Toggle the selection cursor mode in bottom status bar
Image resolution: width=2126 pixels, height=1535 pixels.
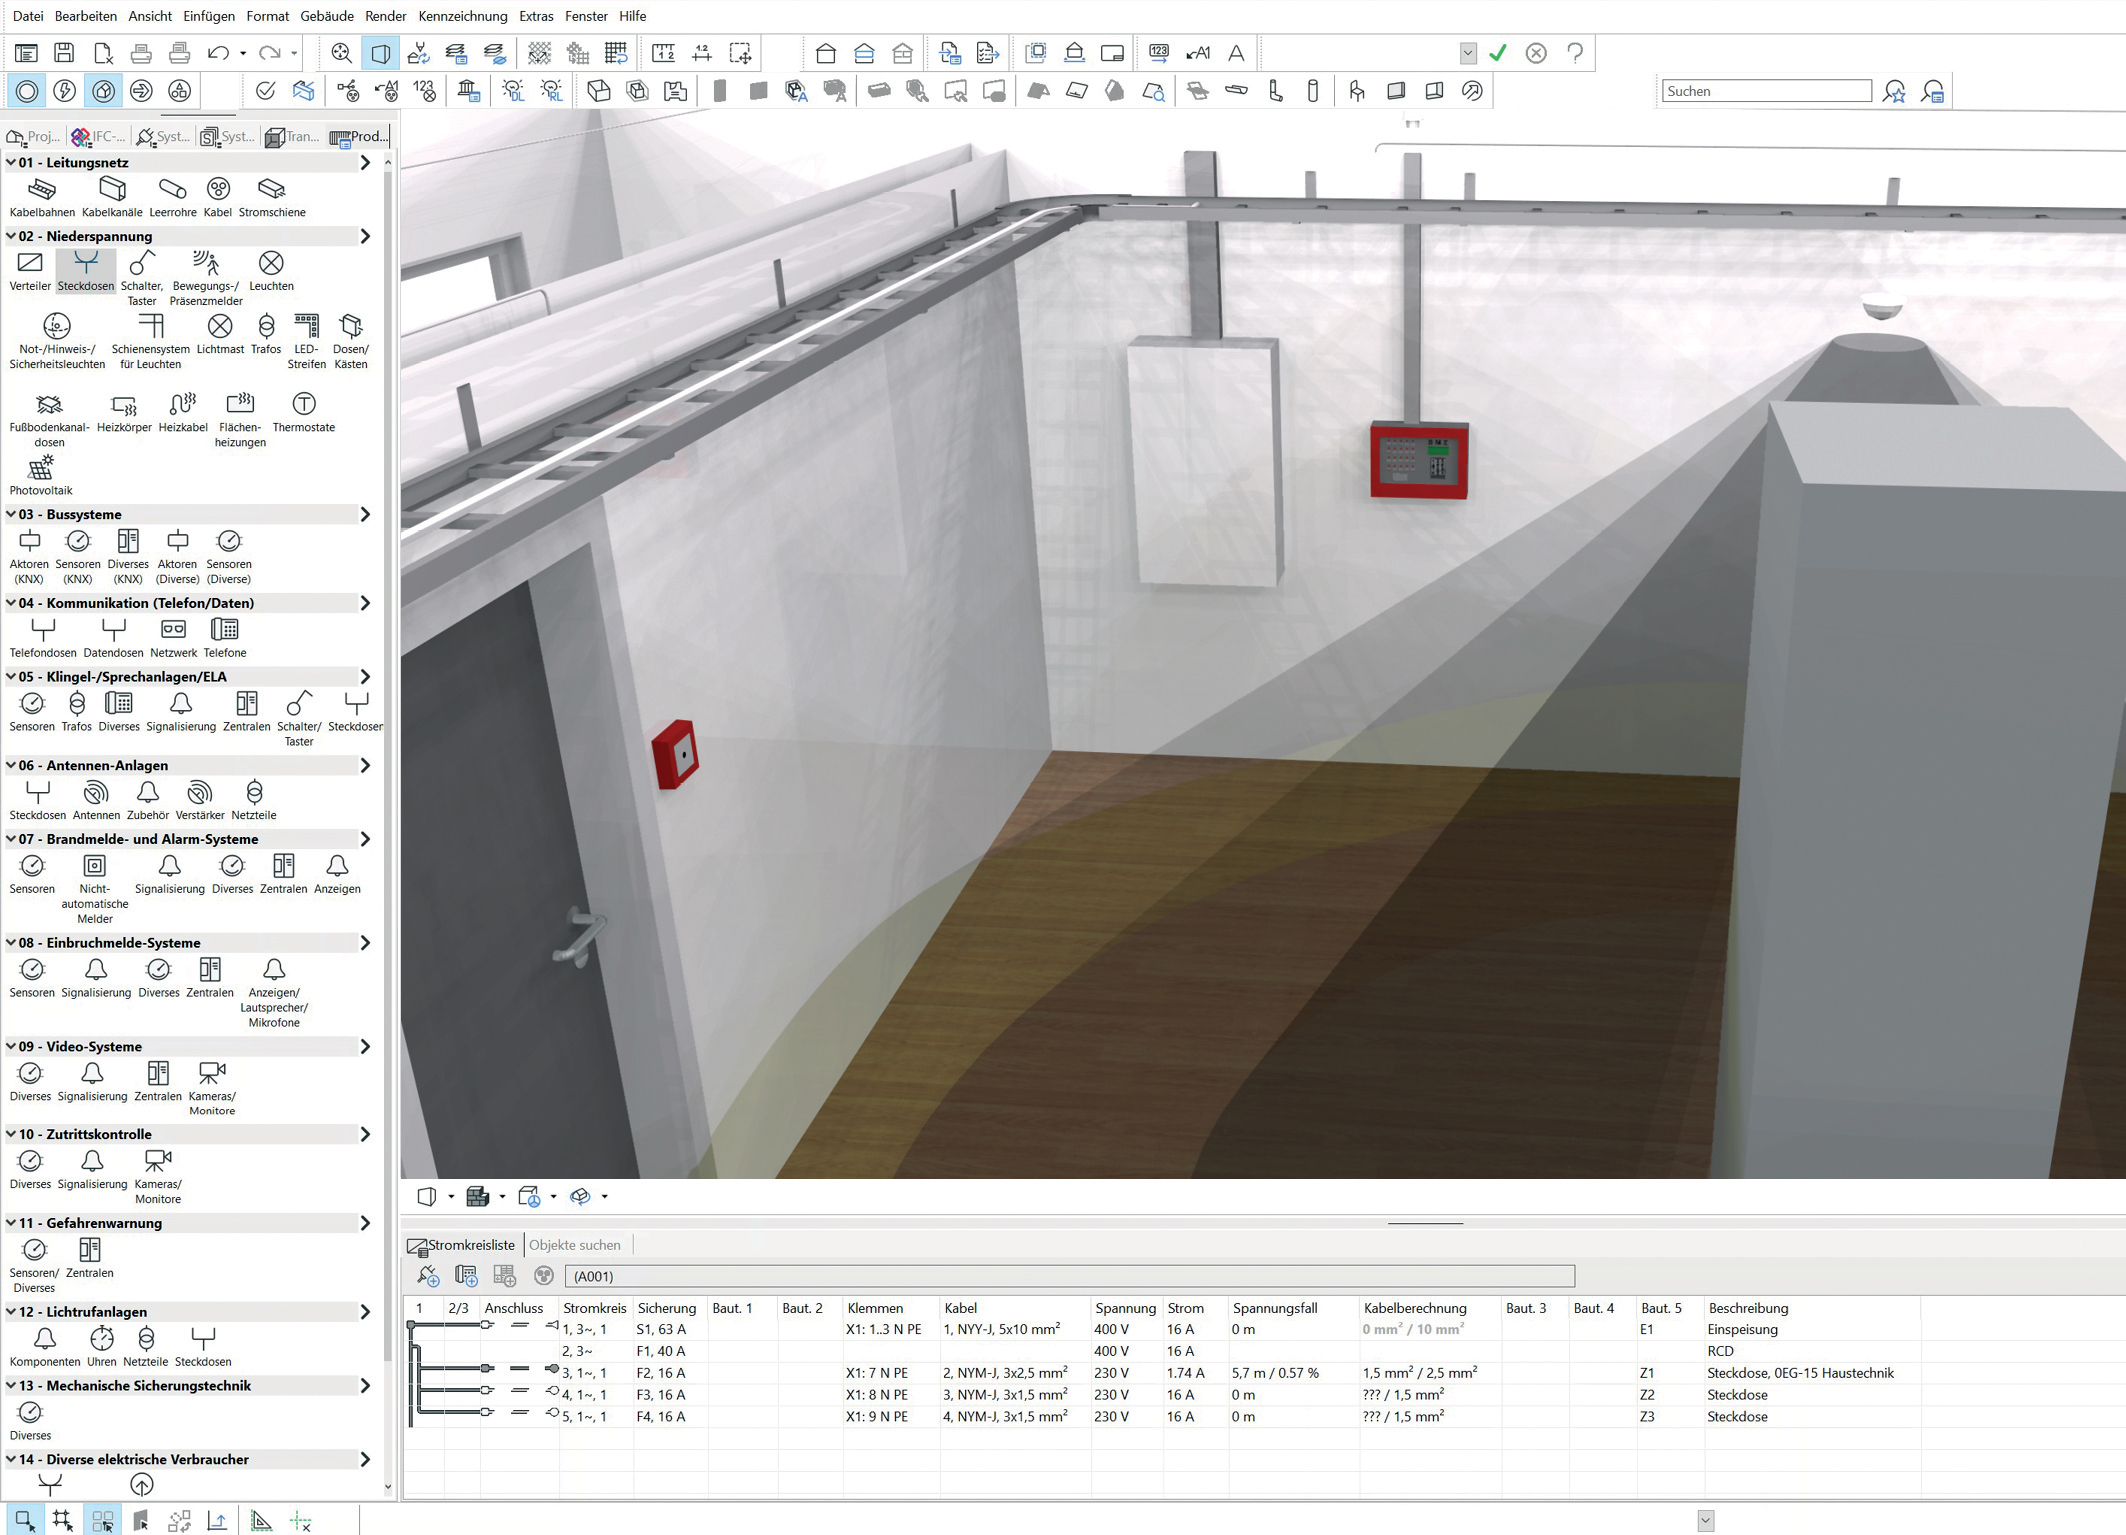tap(25, 1520)
